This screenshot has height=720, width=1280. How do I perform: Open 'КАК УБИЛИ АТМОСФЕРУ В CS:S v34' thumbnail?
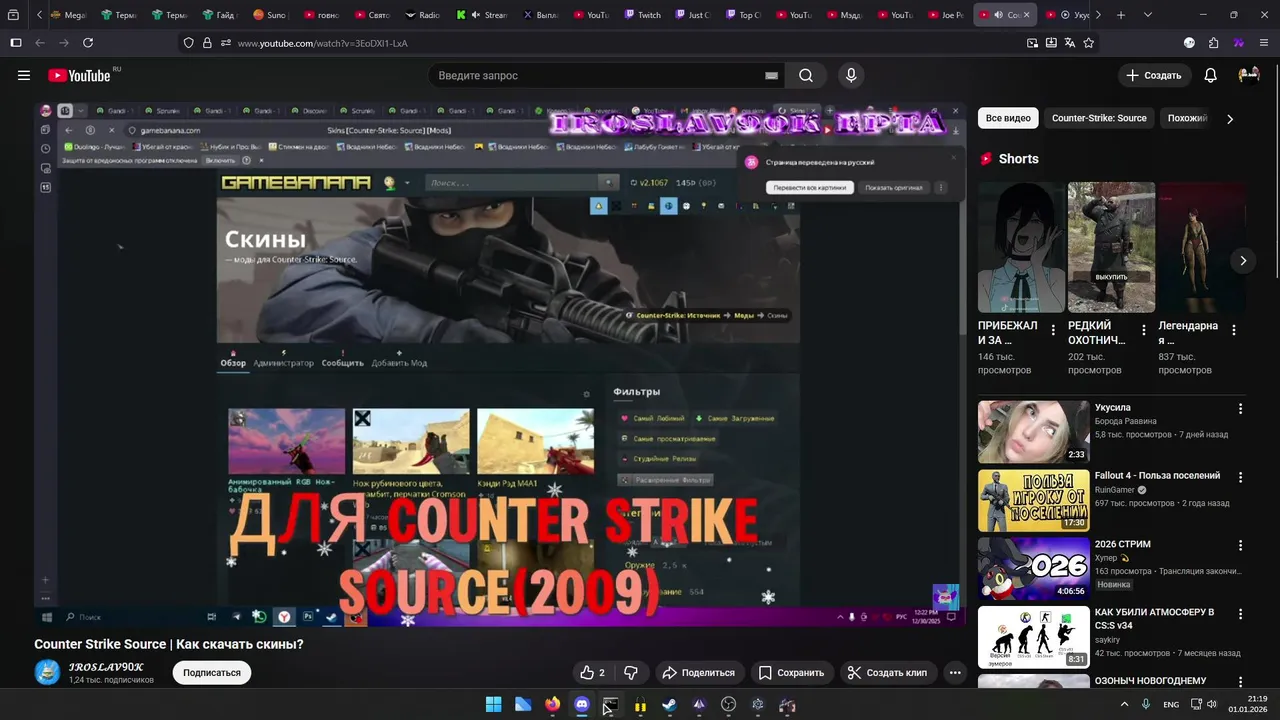(1033, 637)
